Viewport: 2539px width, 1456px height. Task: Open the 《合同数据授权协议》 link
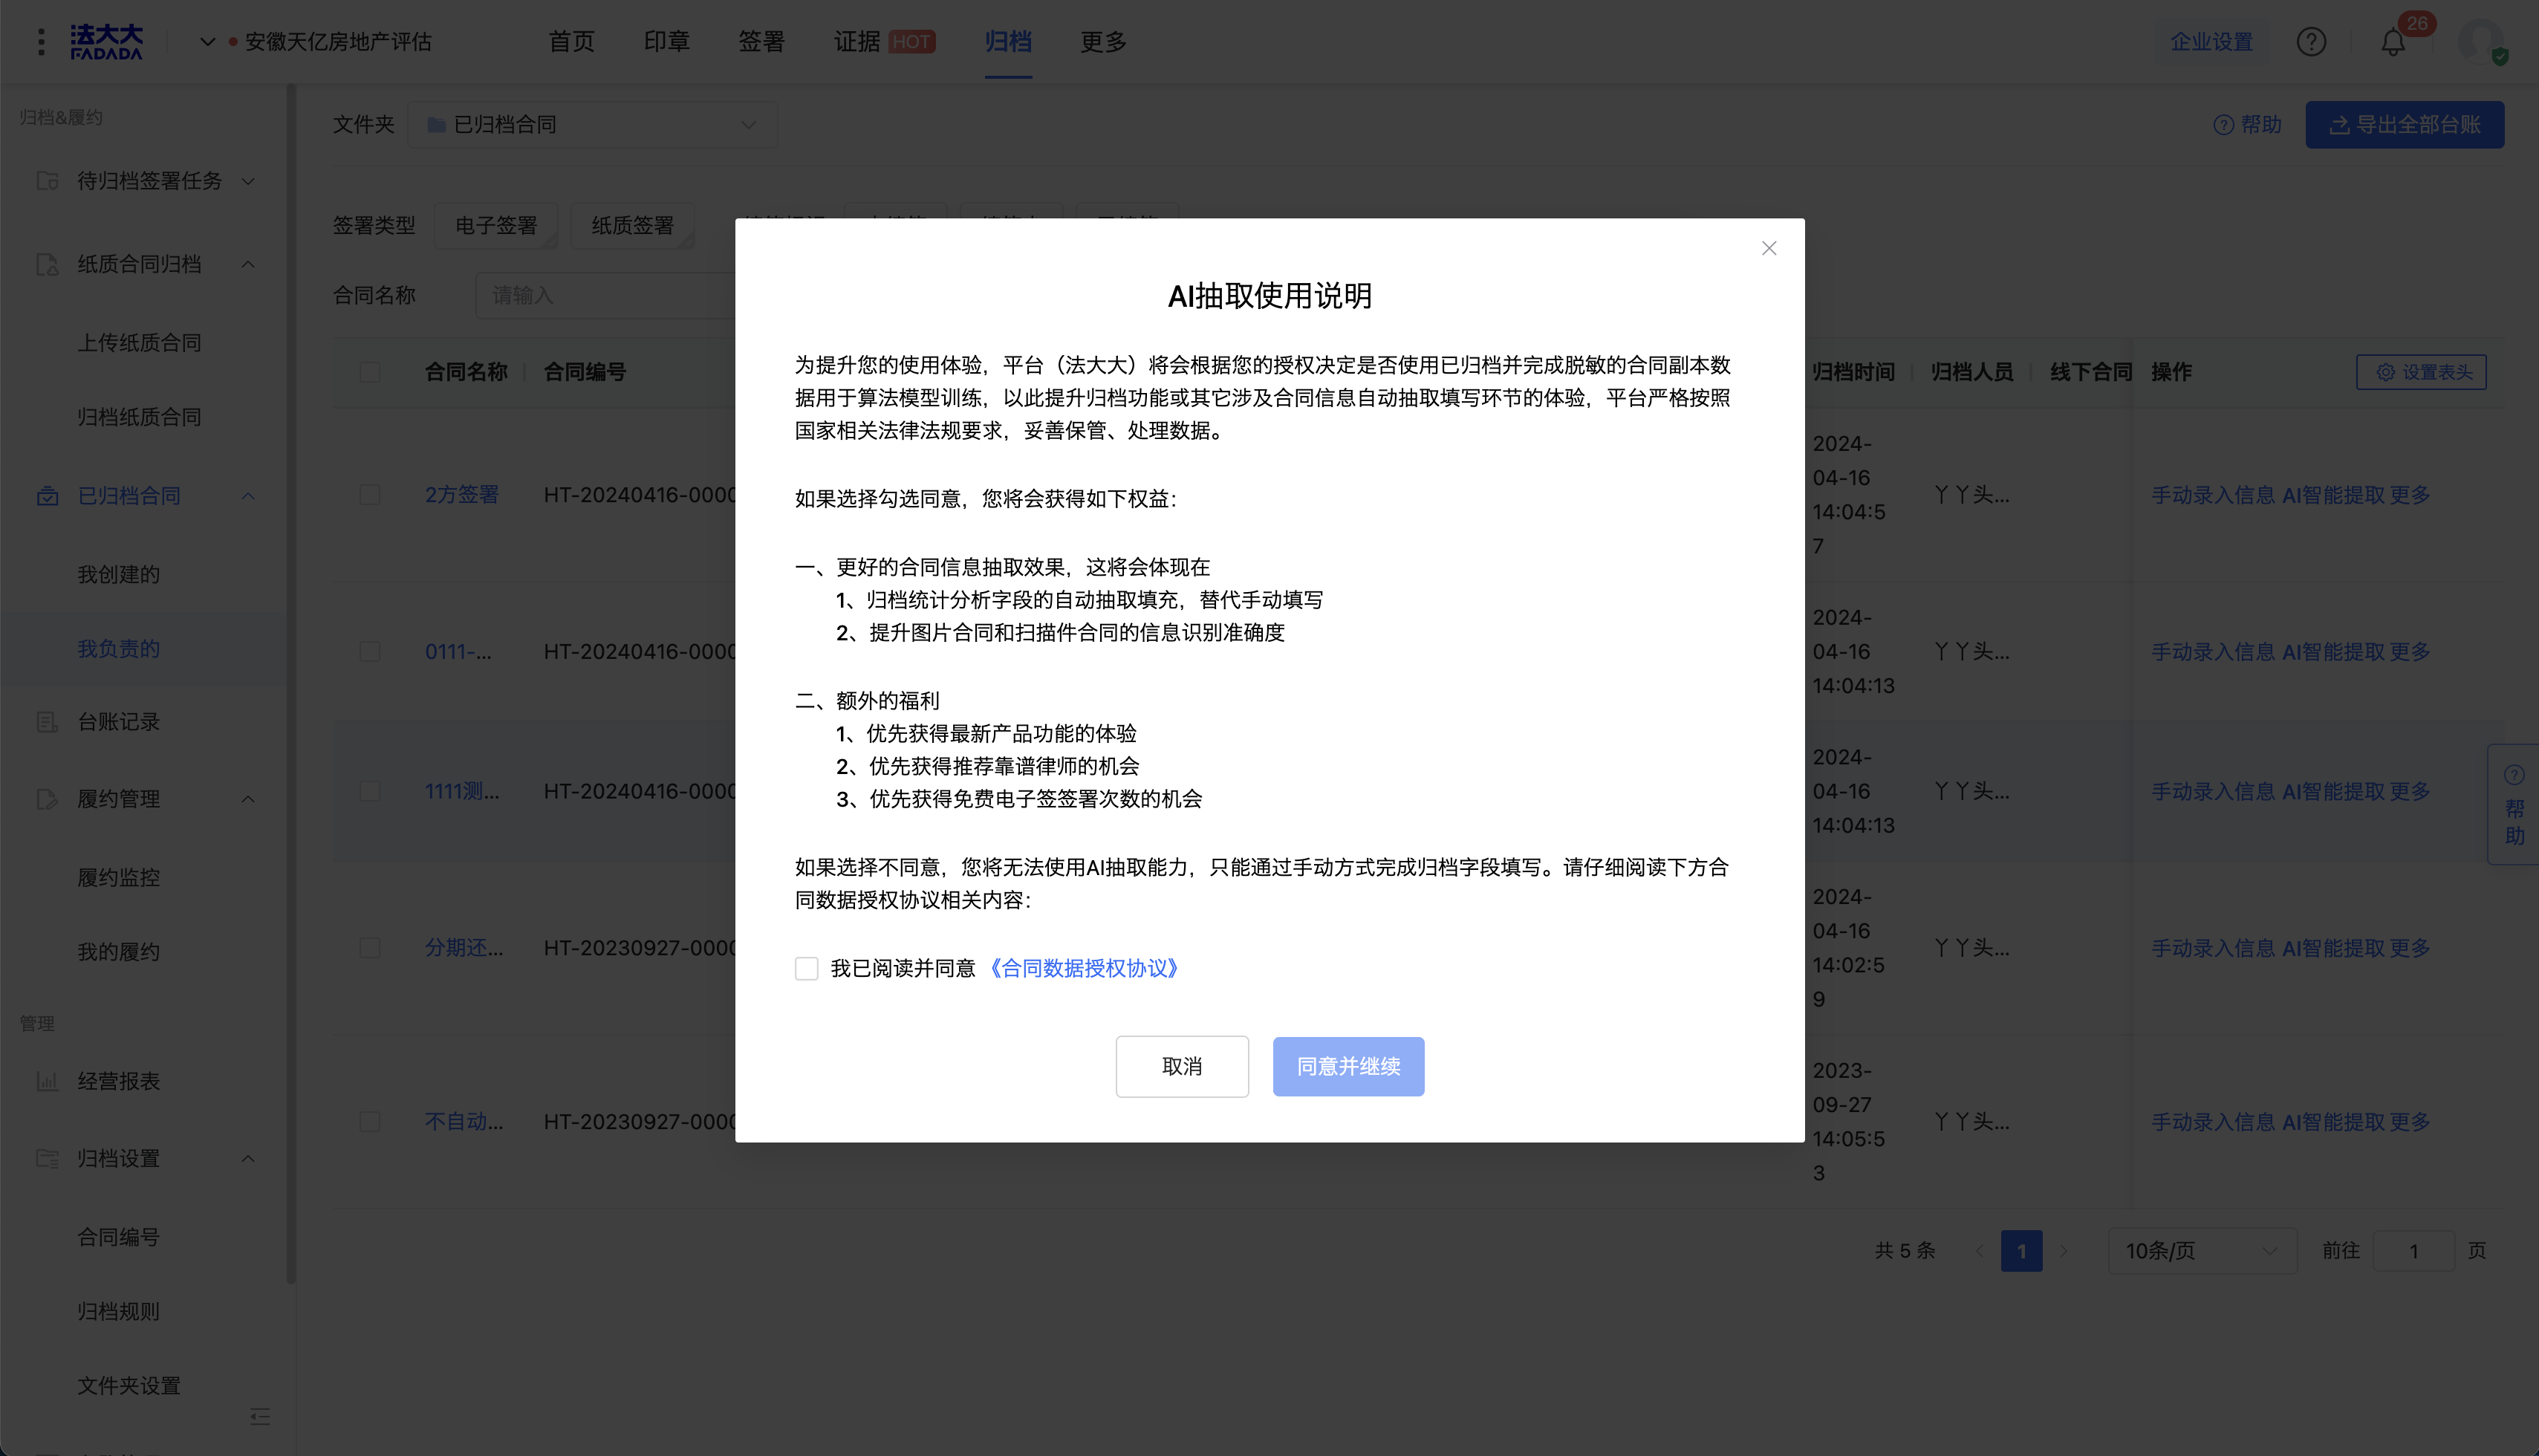[x=1084, y=968]
